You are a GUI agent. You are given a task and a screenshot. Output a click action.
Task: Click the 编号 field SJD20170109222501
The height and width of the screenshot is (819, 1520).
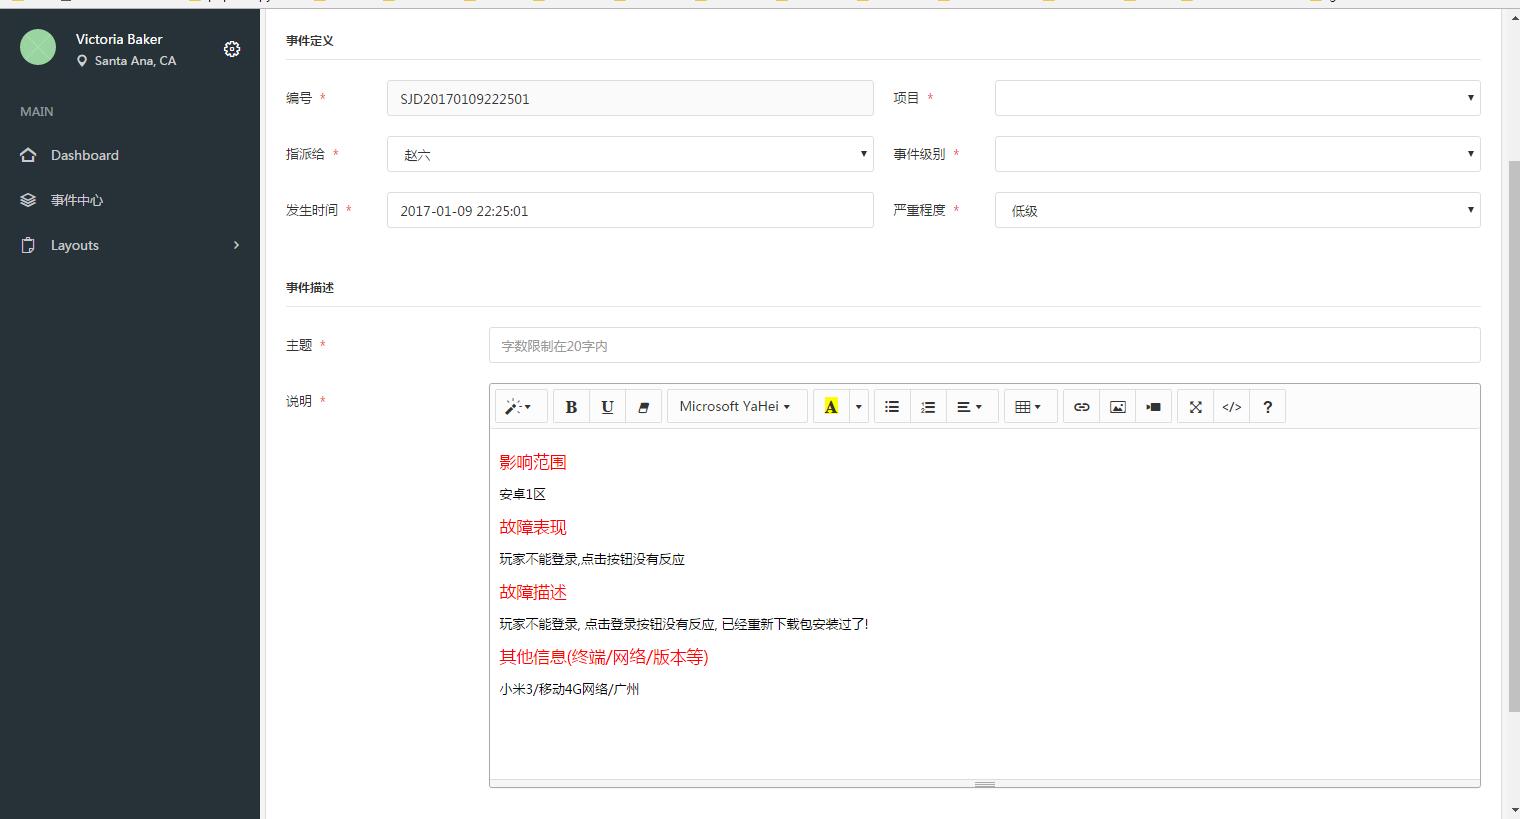(630, 98)
